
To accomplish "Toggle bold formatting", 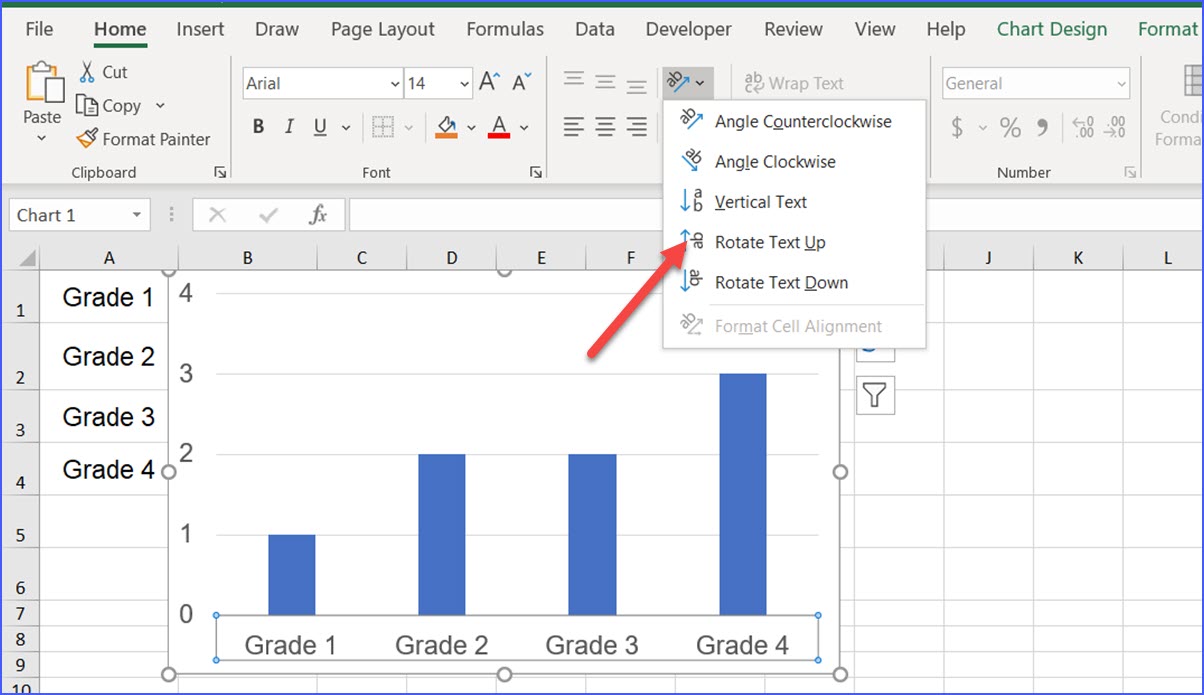I will tap(258, 126).
